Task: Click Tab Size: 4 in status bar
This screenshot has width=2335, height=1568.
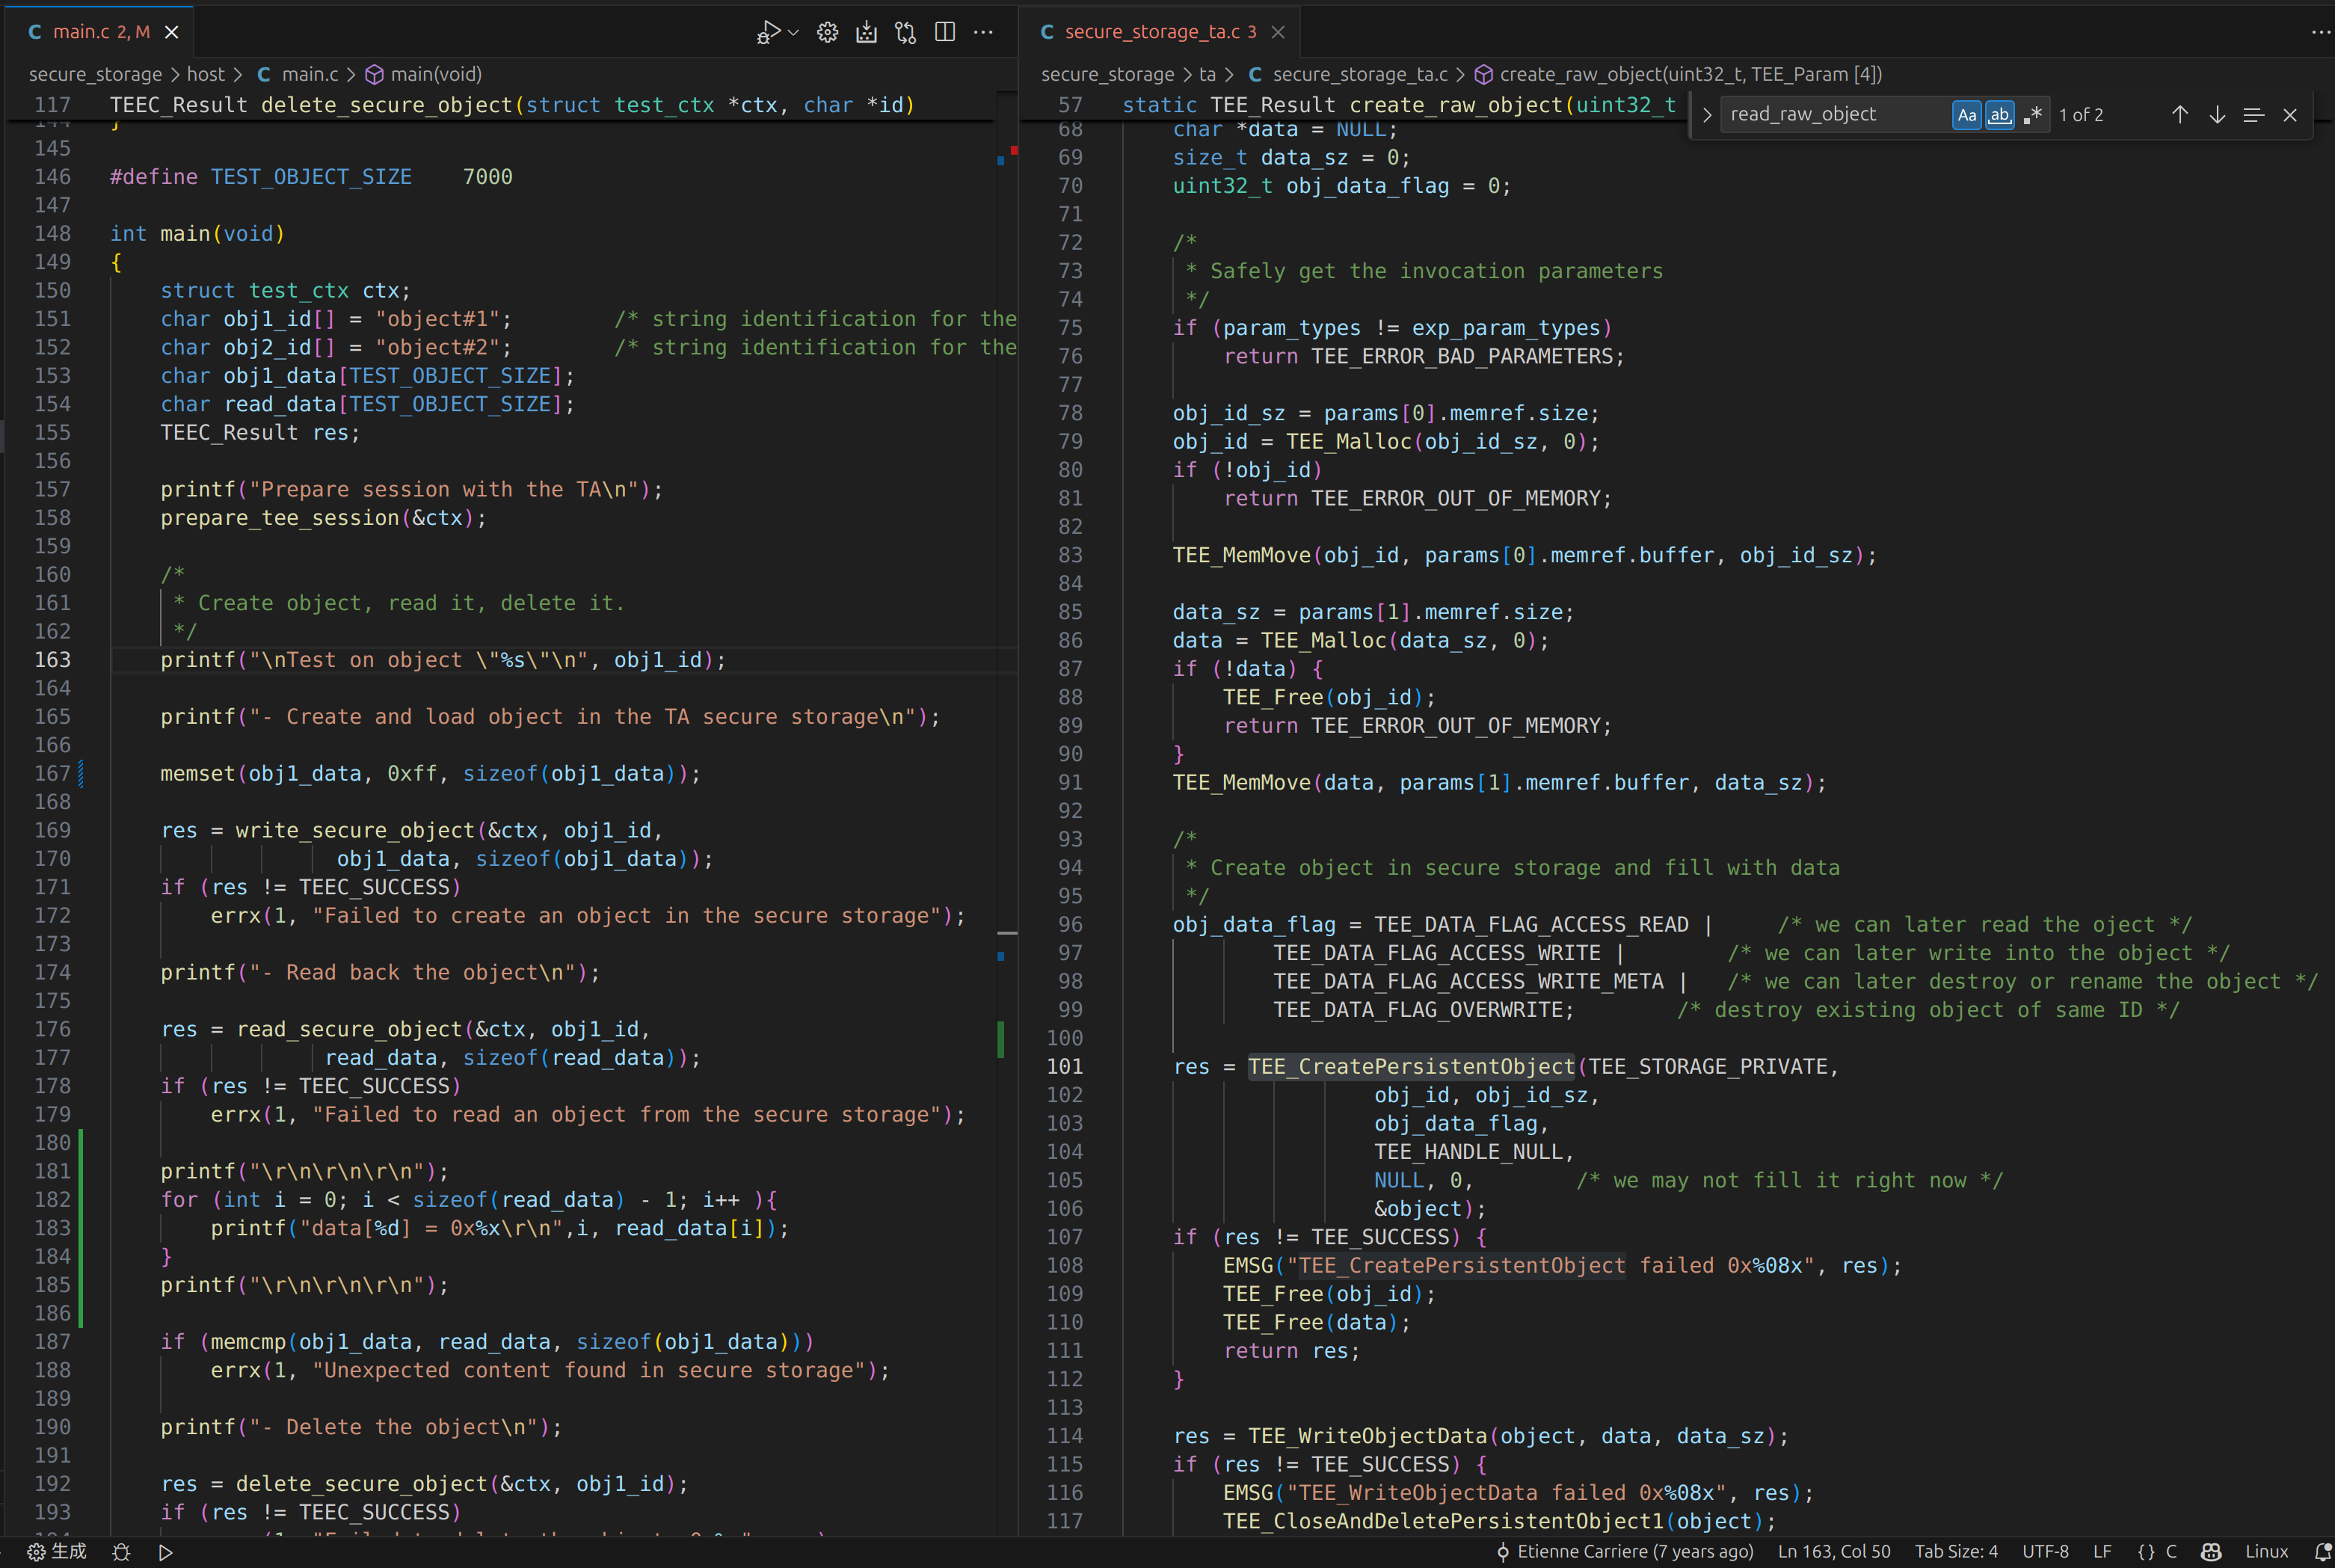Action: coord(1955,1551)
